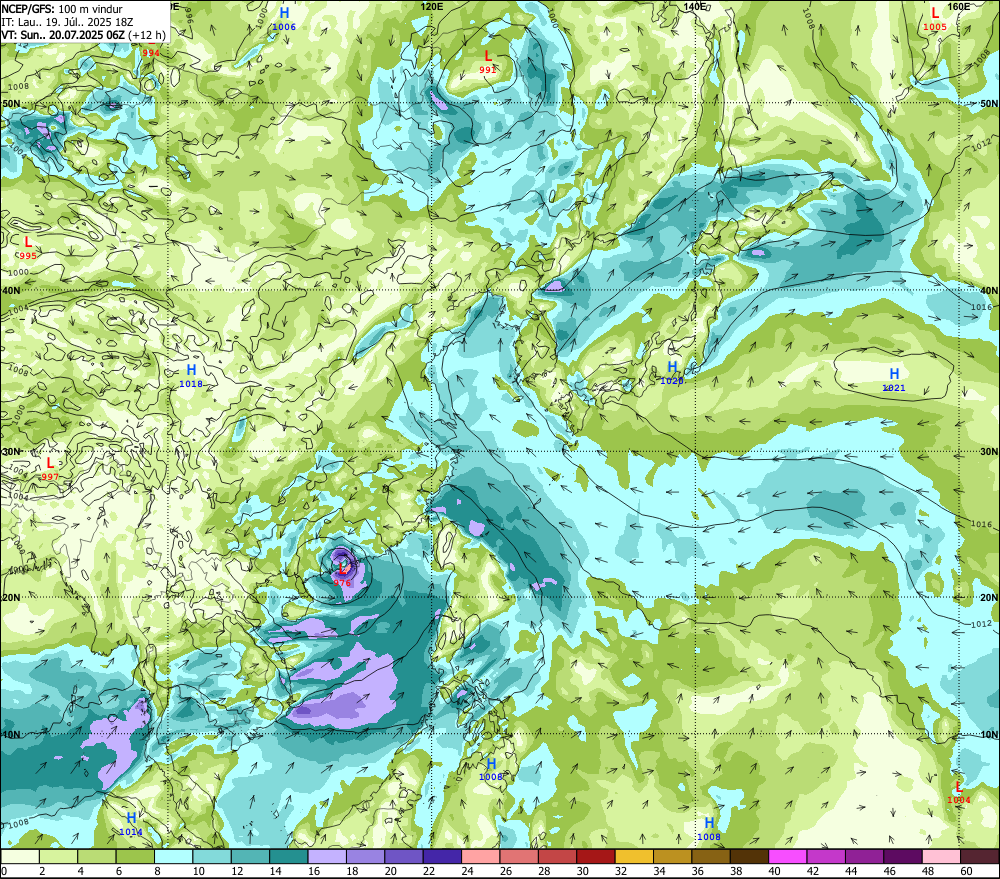1000x879 pixels.
Task: Select the legend value 40
Action: 774,871
